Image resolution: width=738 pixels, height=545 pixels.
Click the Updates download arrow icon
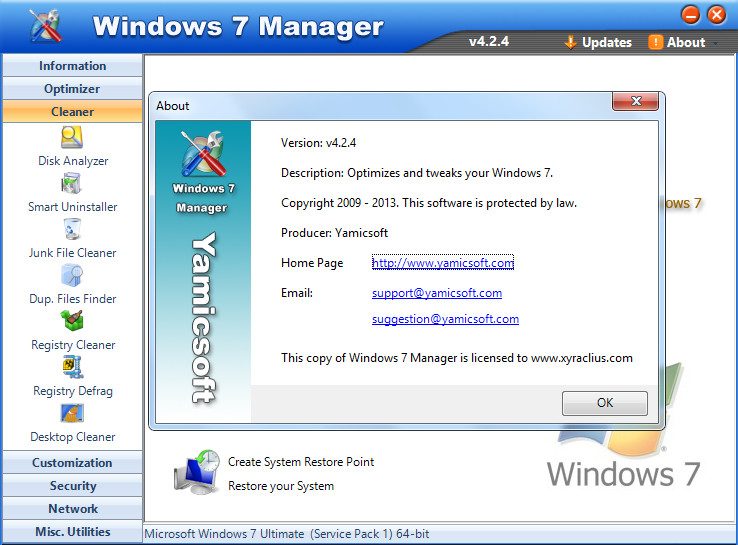coord(570,42)
